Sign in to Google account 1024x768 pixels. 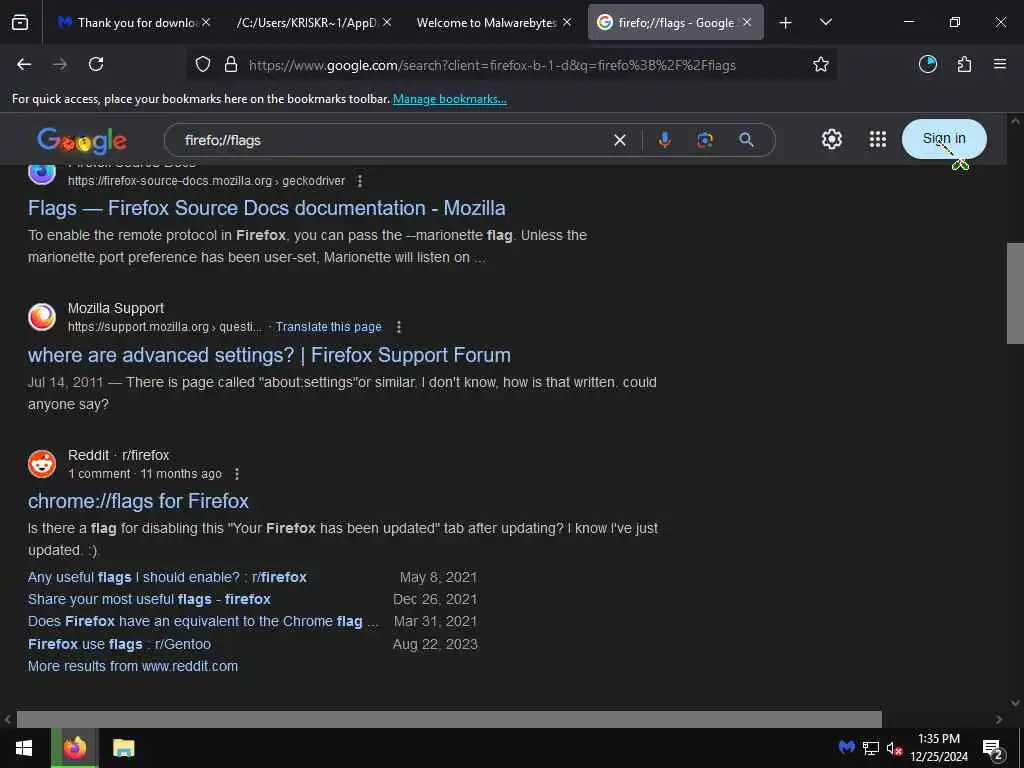coord(944,138)
